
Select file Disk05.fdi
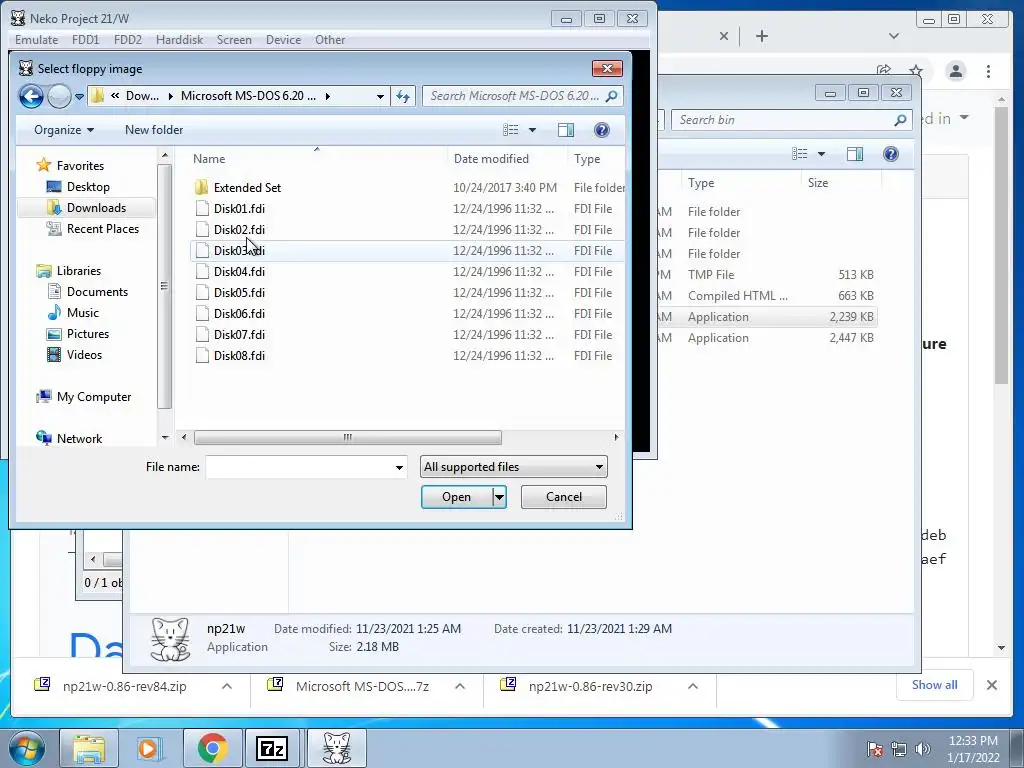(239, 293)
